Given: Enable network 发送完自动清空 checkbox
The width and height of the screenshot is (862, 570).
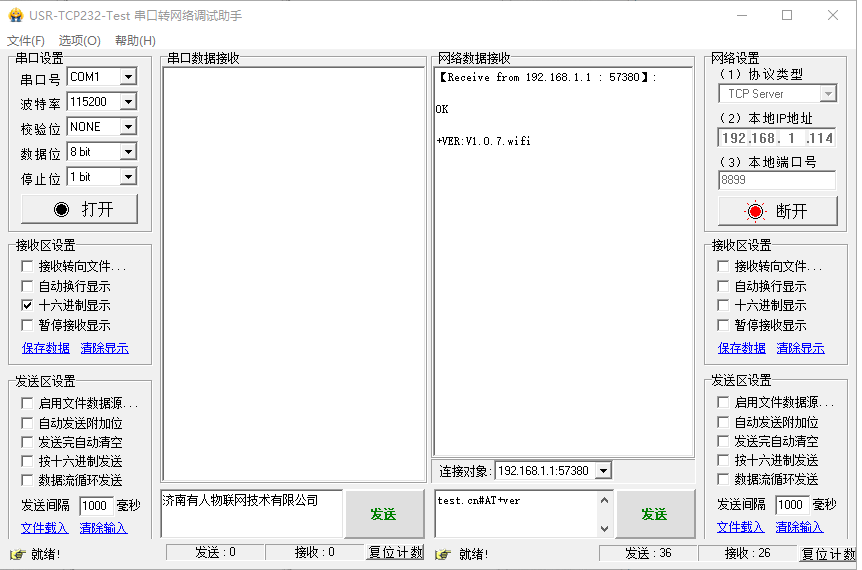Looking at the screenshot, I should (723, 441).
